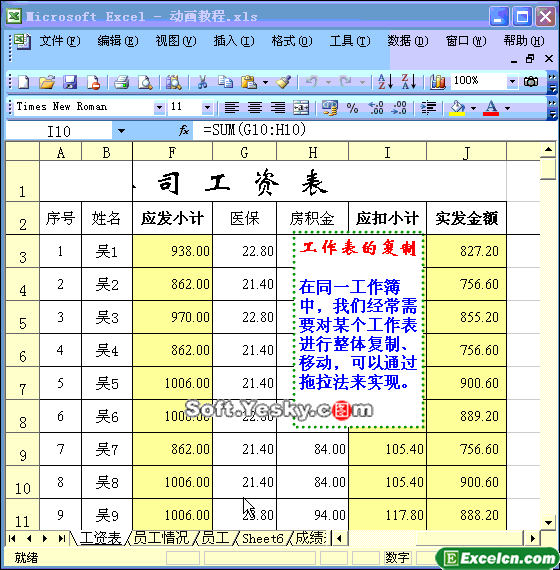Click the Research binoculars icon
This screenshot has width=560, height=570.
pyautogui.click(x=173, y=82)
